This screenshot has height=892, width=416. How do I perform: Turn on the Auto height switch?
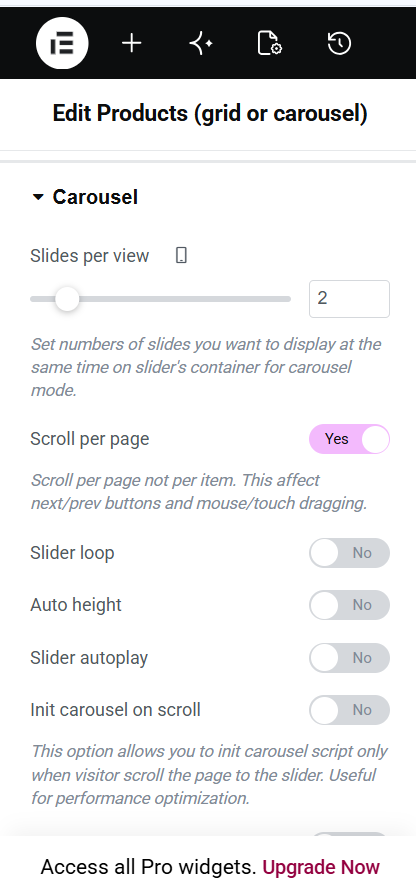click(349, 605)
